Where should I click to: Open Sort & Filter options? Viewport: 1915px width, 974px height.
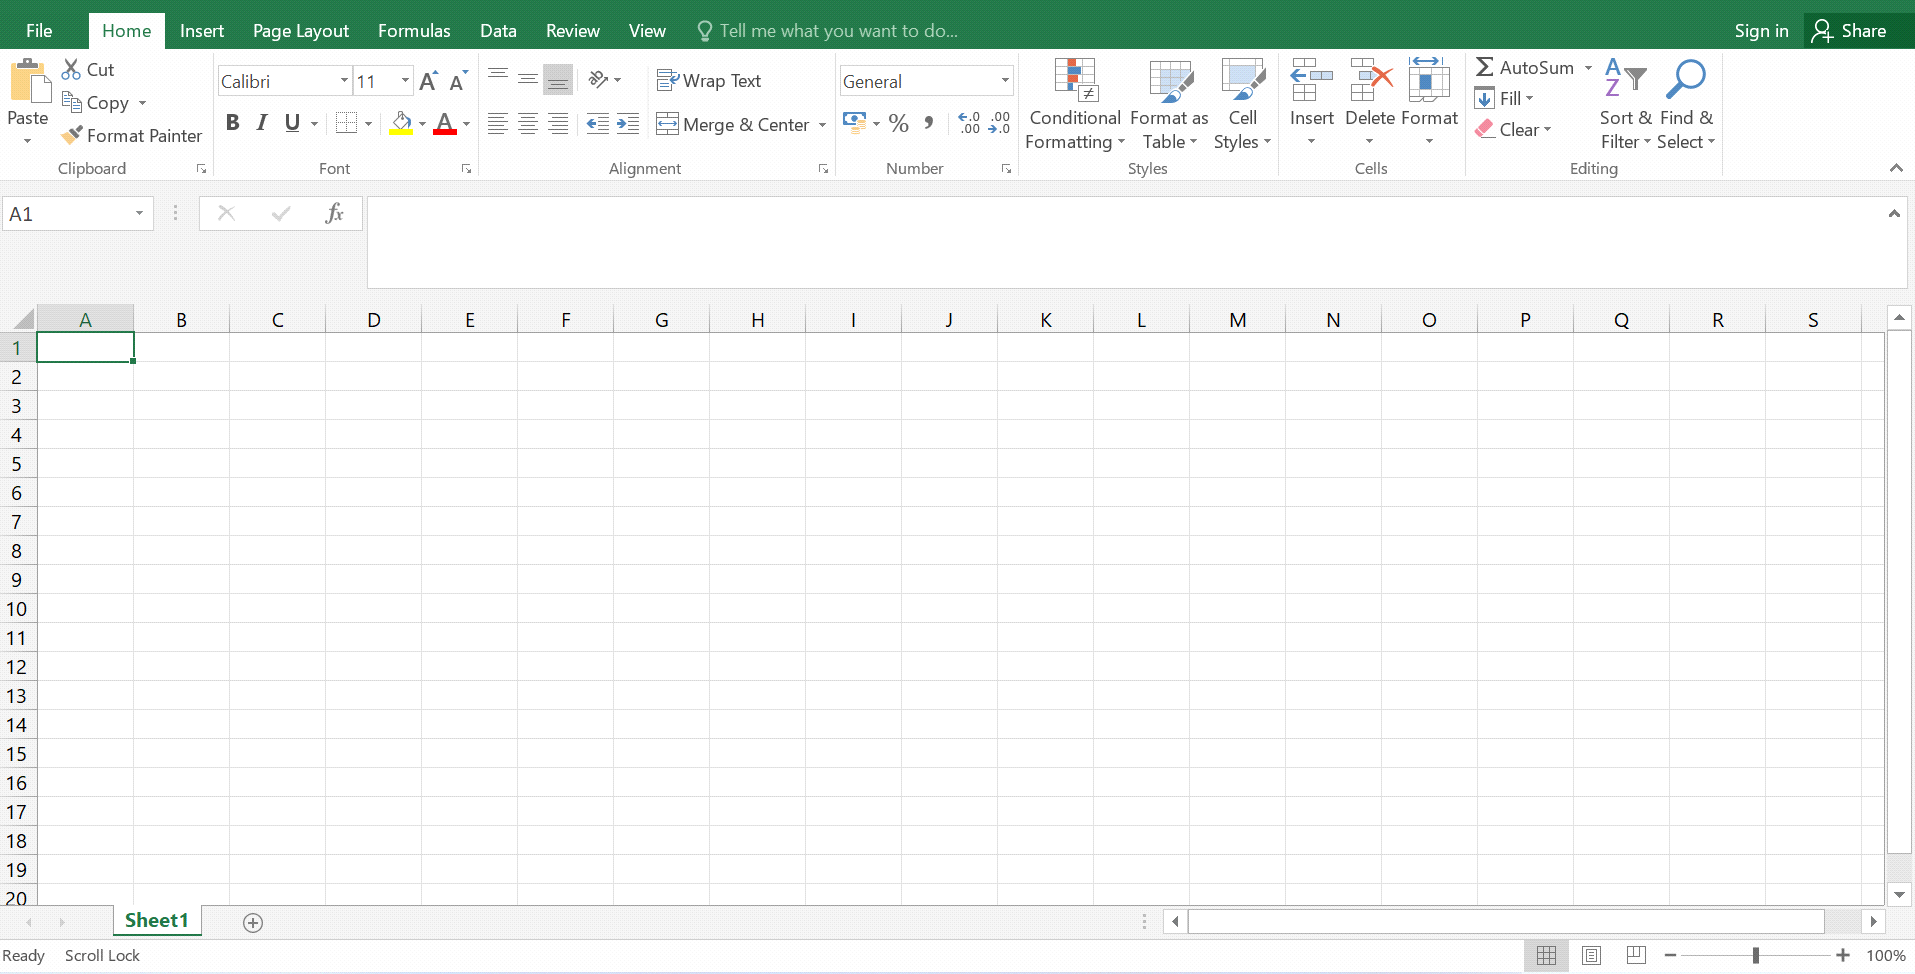pyautogui.click(x=1623, y=104)
